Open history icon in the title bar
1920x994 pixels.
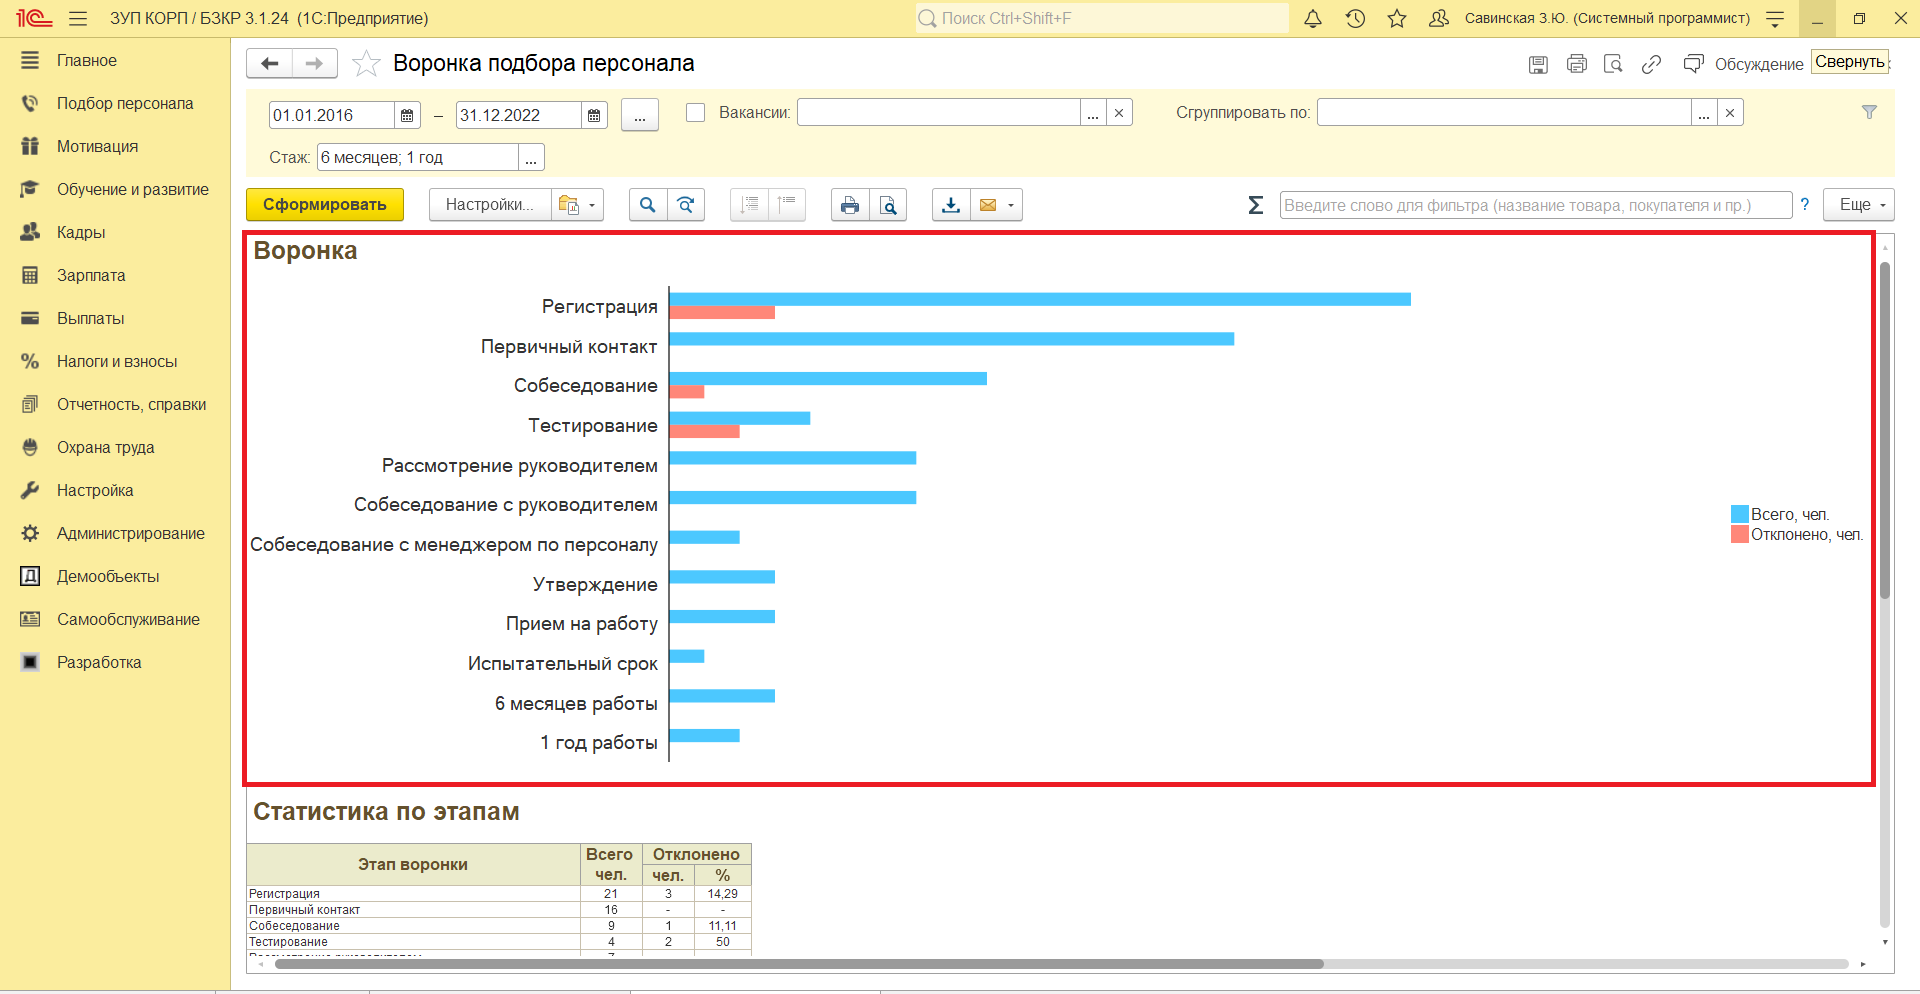click(1355, 19)
